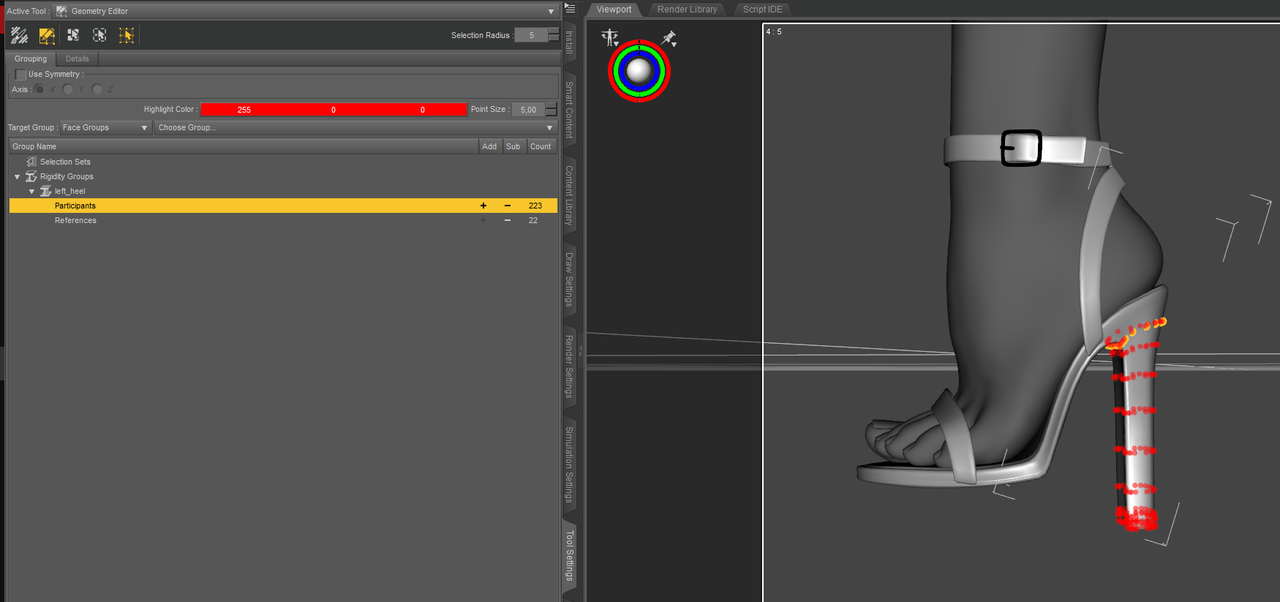Select the Y axis radio button
This screenshot has width=1280, height=602.
pyautogui.click(x=68, y=90)
